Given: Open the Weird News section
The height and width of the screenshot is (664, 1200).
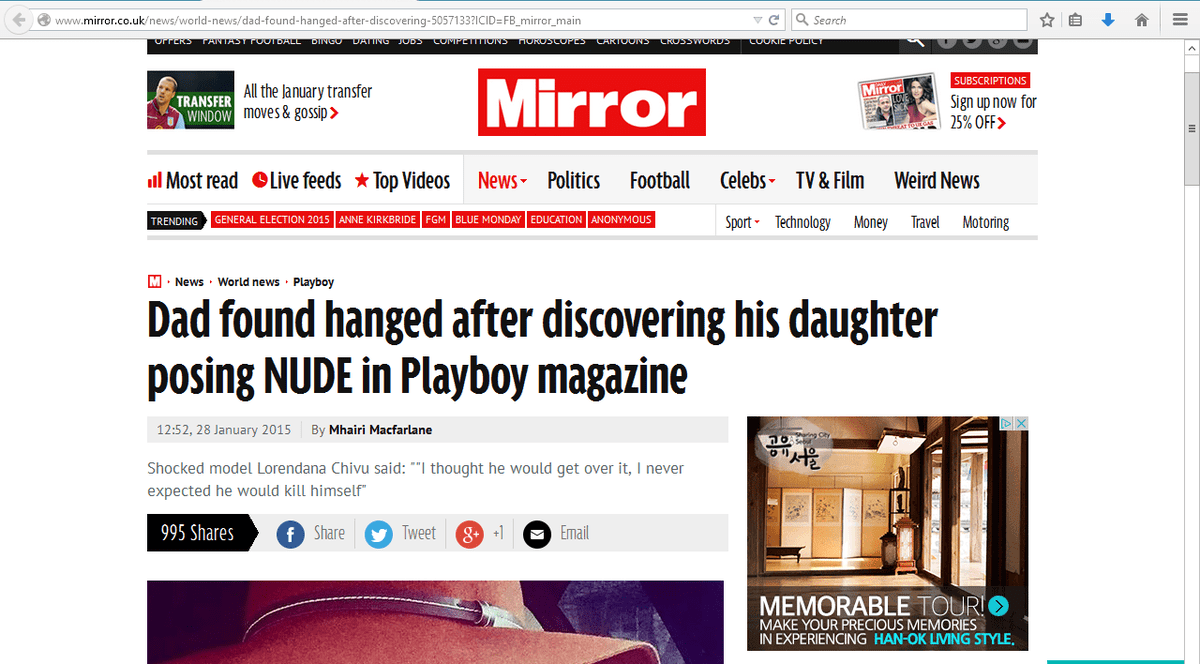Looking at the screenshot, I should (x=937, y=181).
